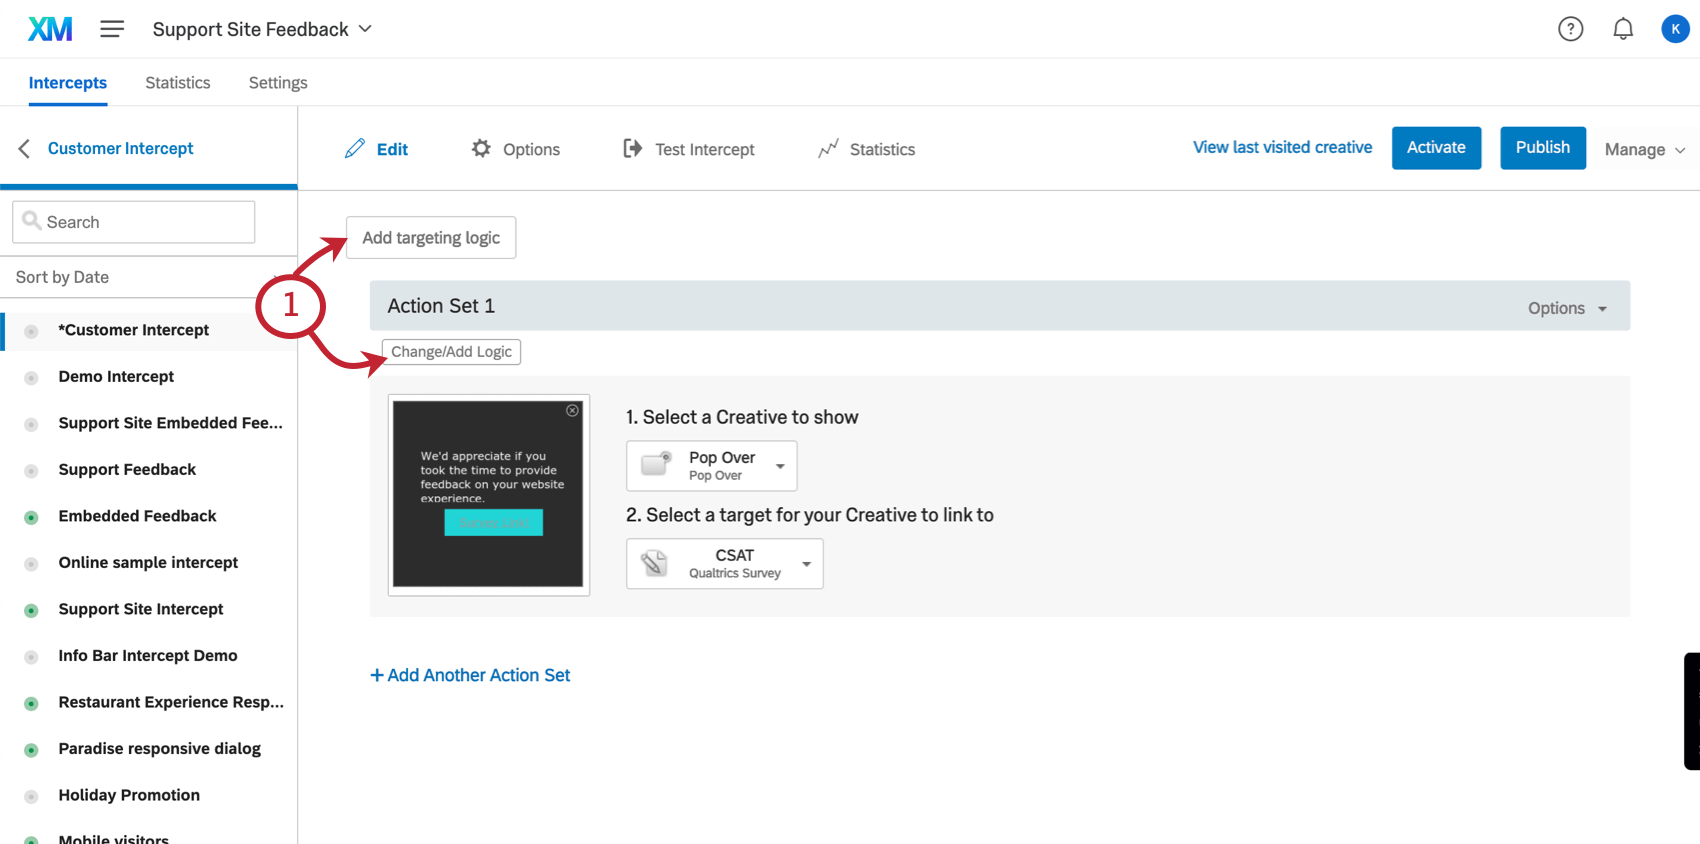This screenshot has height=844, width=1700.
Task: Toggle status dot for Demo Intercept
Action: click(x=31, y=378)
